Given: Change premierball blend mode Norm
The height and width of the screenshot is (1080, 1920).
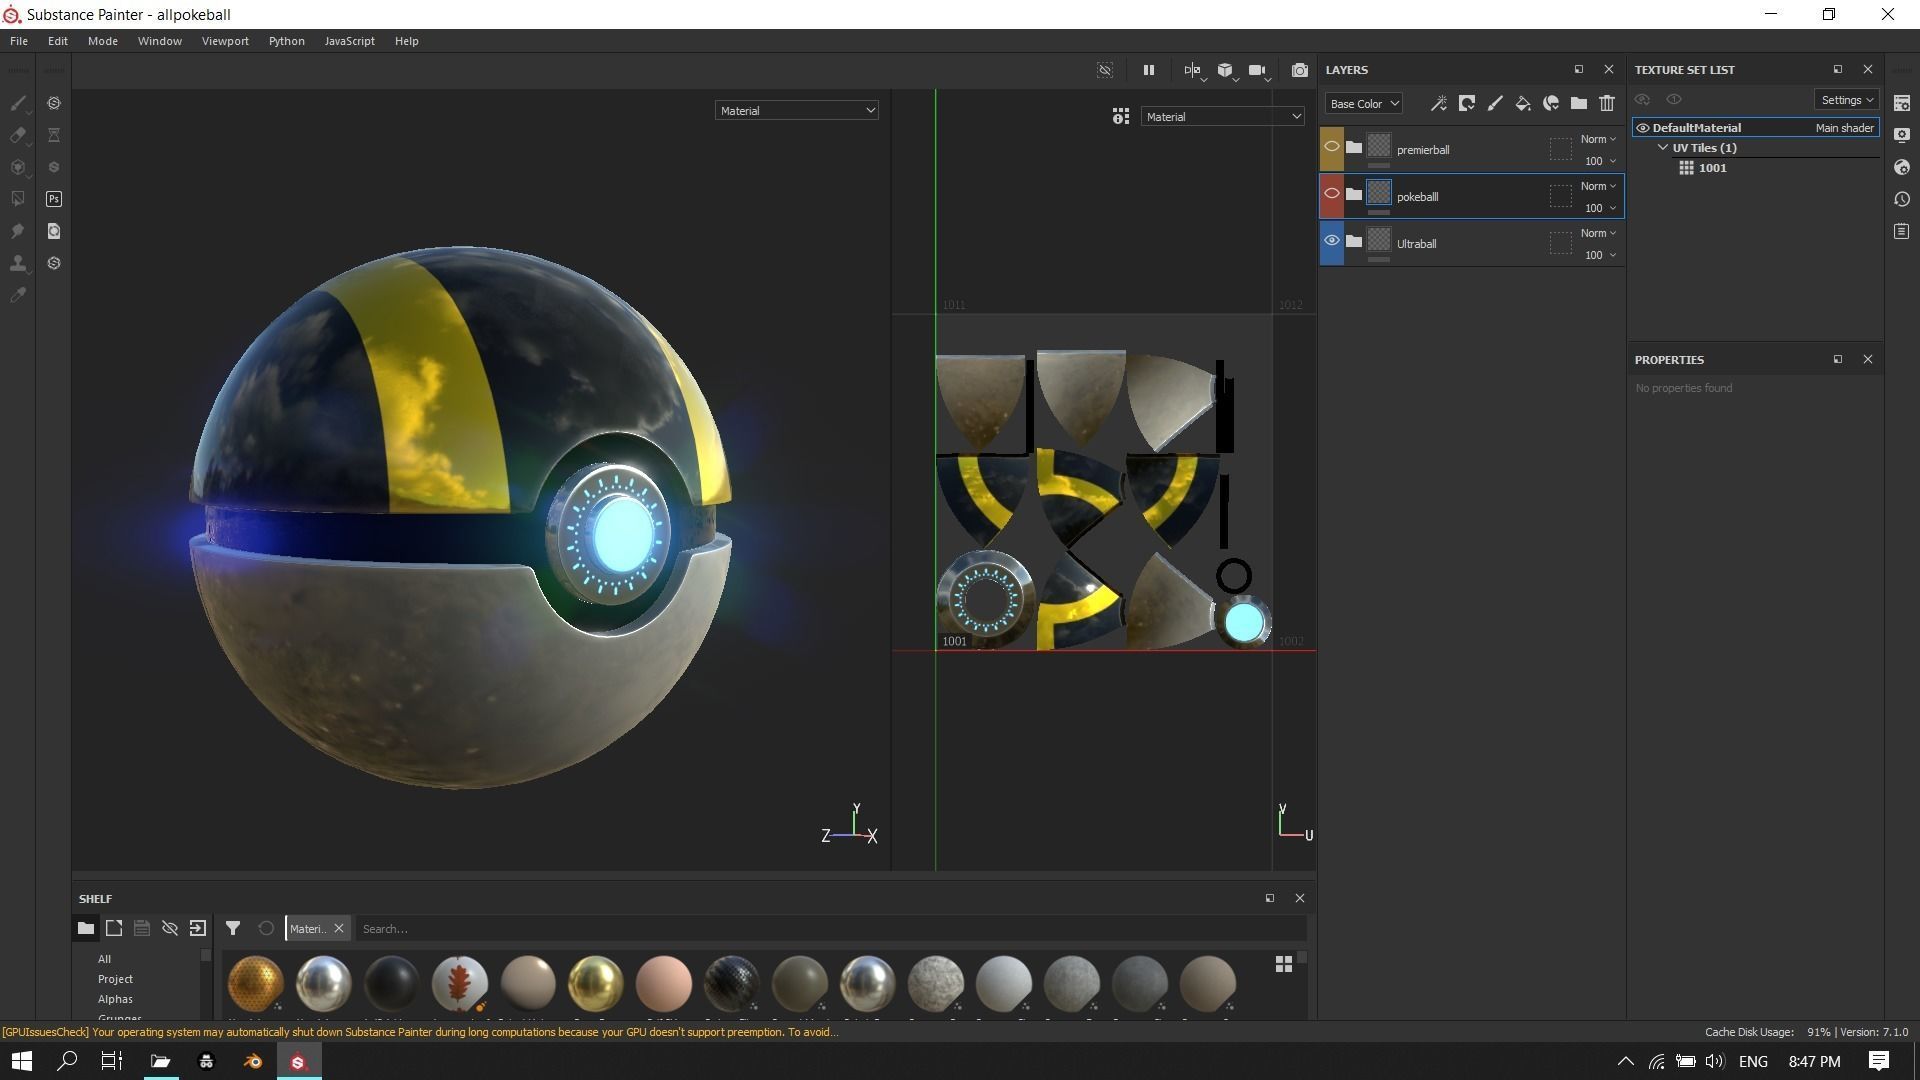Looking at the screenshot, I should coord(1598,139).
